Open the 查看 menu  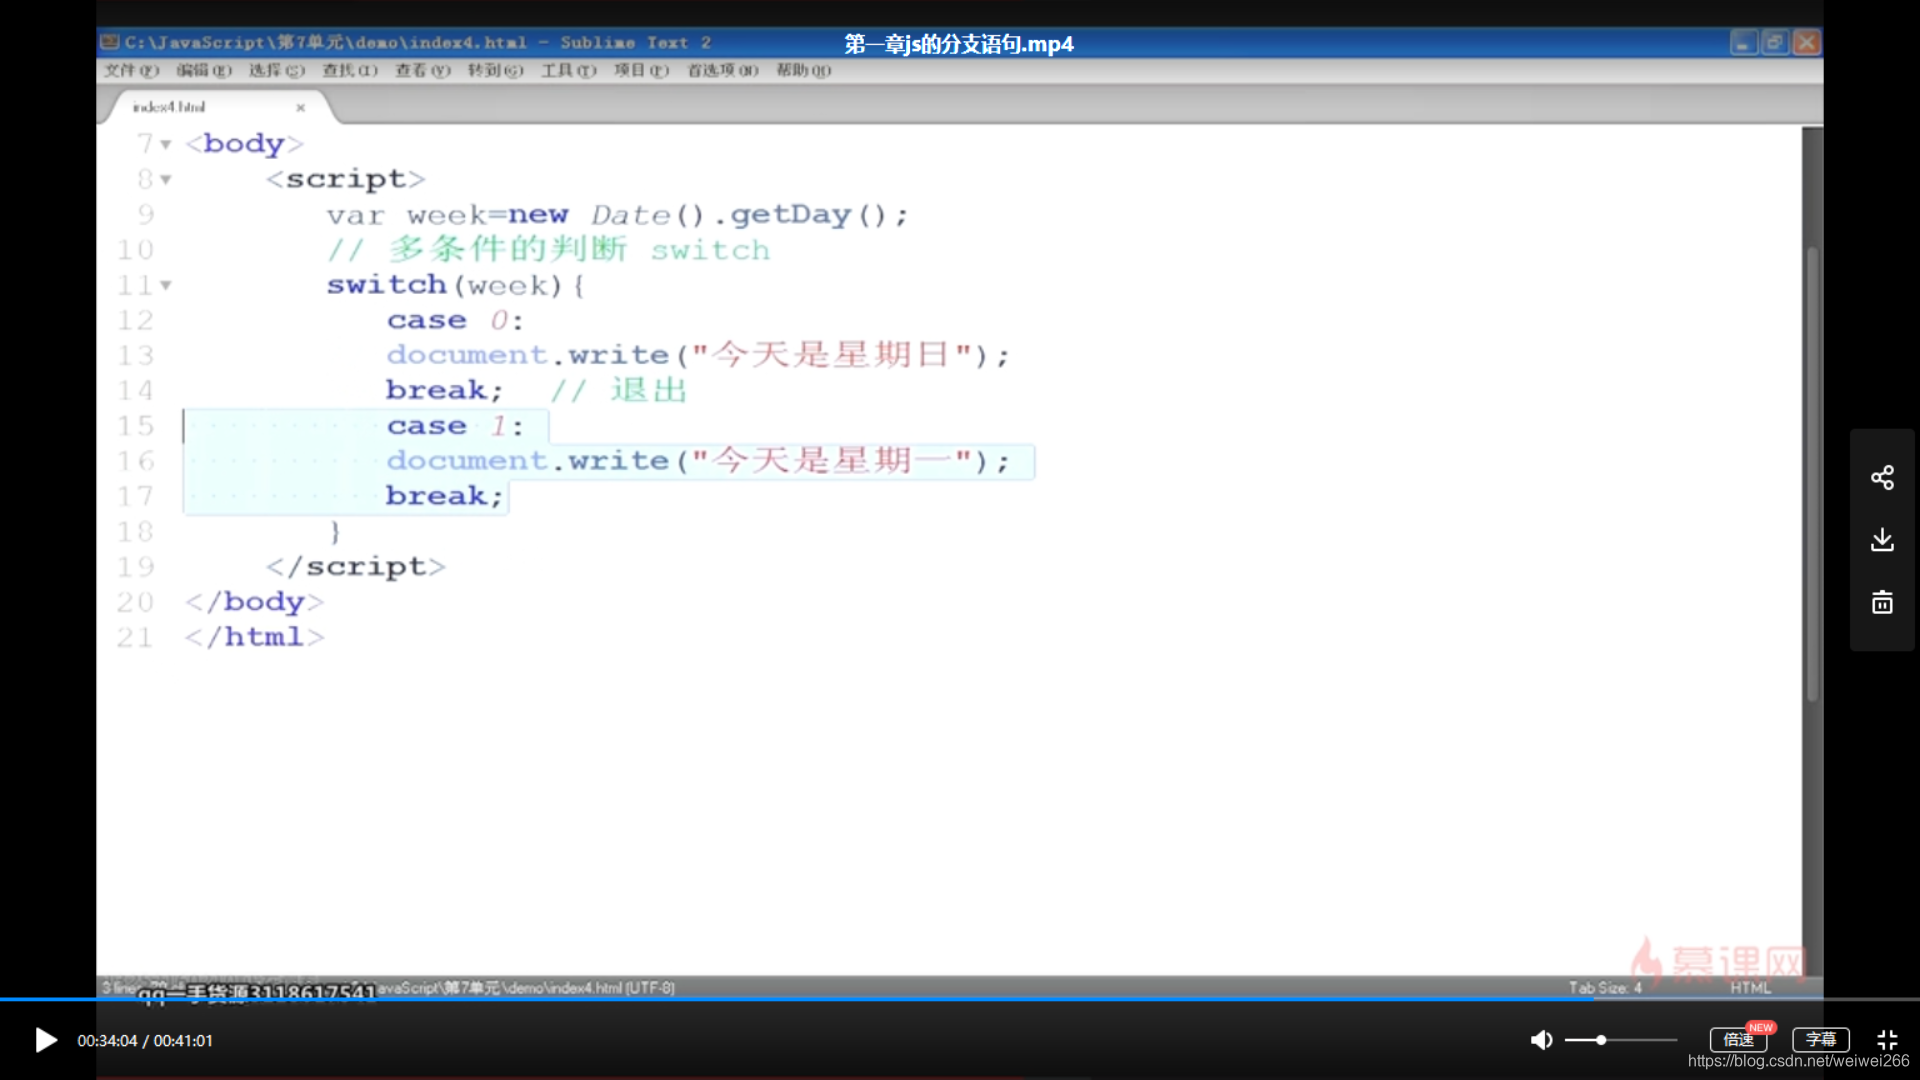tap(423, 70)
